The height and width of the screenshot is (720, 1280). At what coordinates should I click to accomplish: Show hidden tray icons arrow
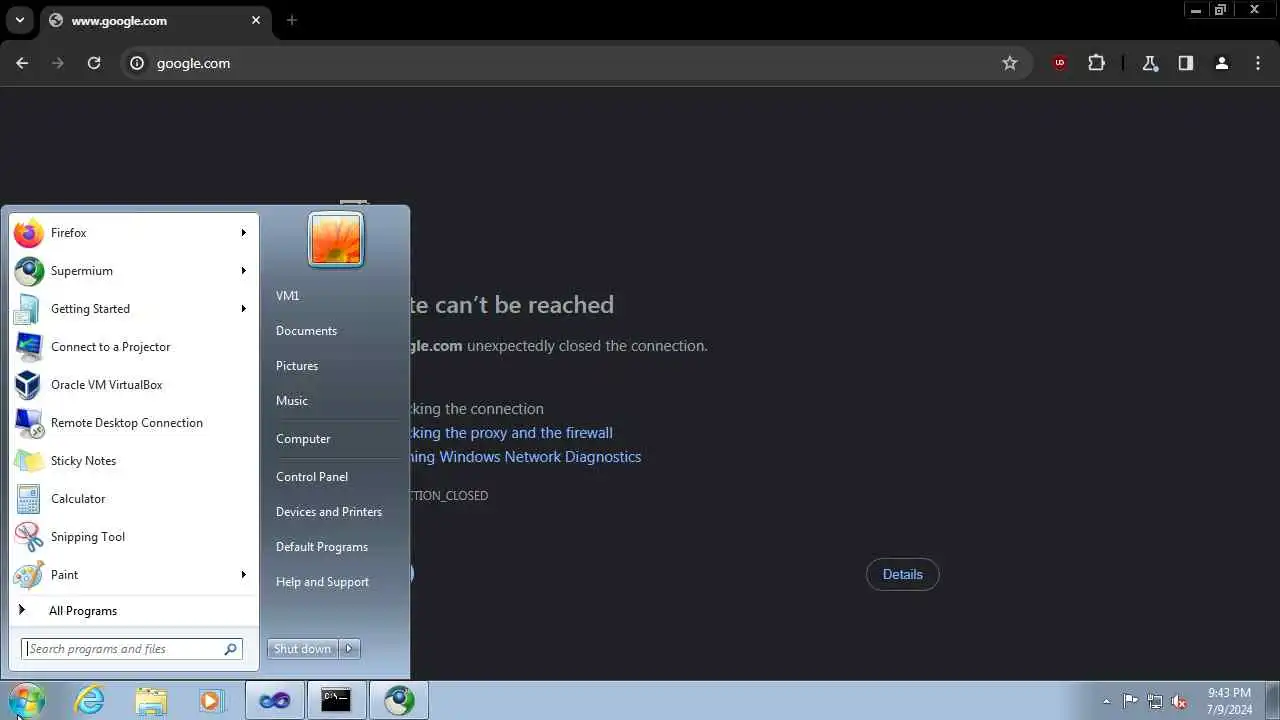[x=1106, y=701]
